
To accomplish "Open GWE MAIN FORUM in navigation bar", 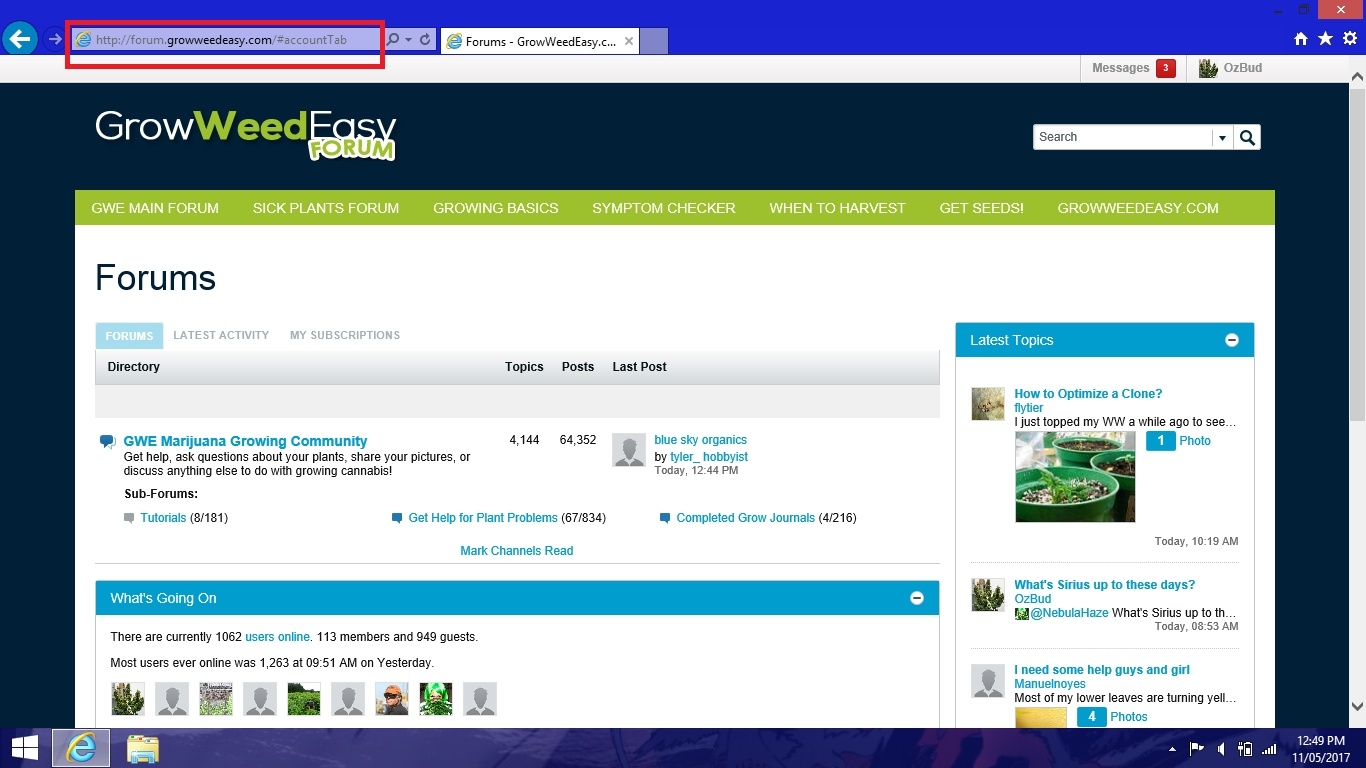I will (155, 208).
